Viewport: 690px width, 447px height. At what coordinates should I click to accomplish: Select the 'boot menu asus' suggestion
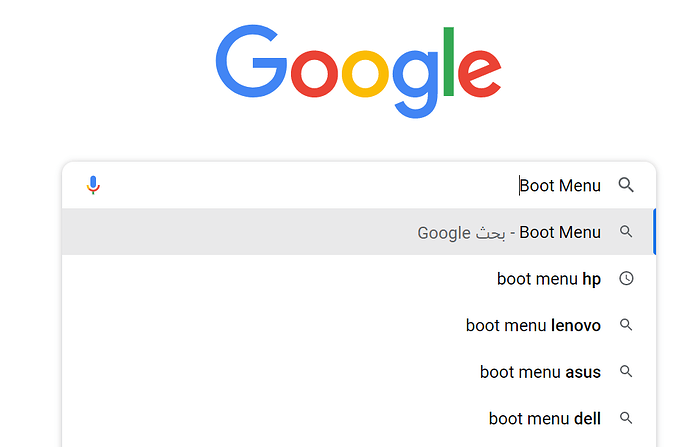(540, 372)
